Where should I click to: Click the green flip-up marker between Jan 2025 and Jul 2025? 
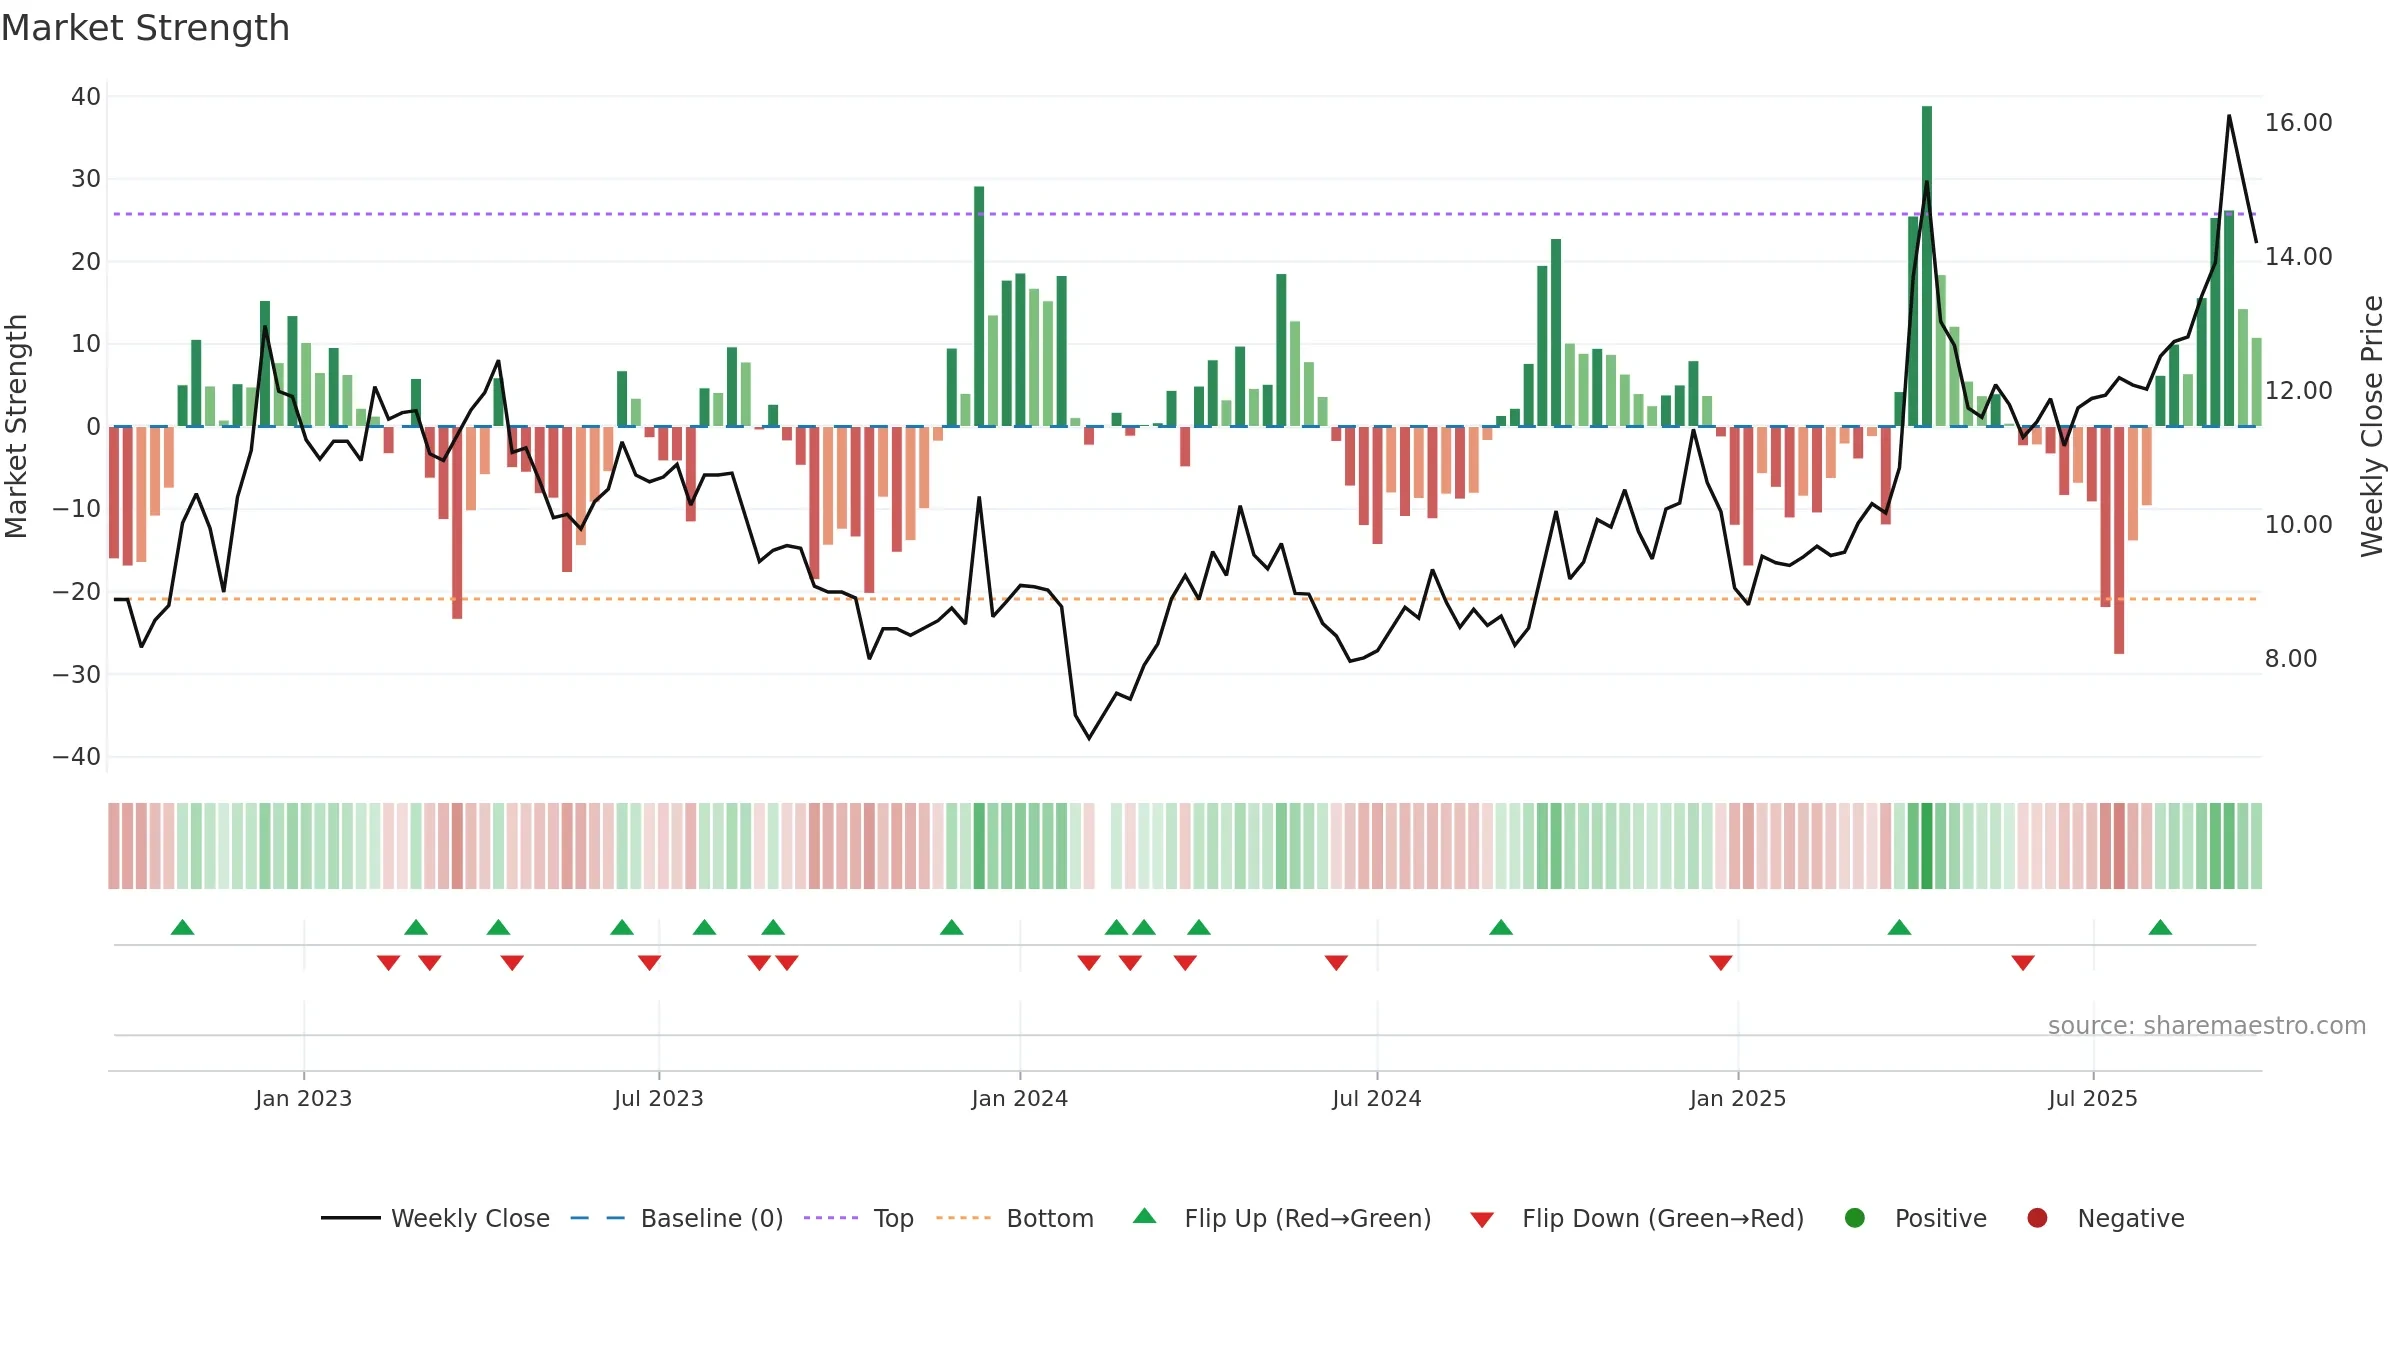(1900, 927)
